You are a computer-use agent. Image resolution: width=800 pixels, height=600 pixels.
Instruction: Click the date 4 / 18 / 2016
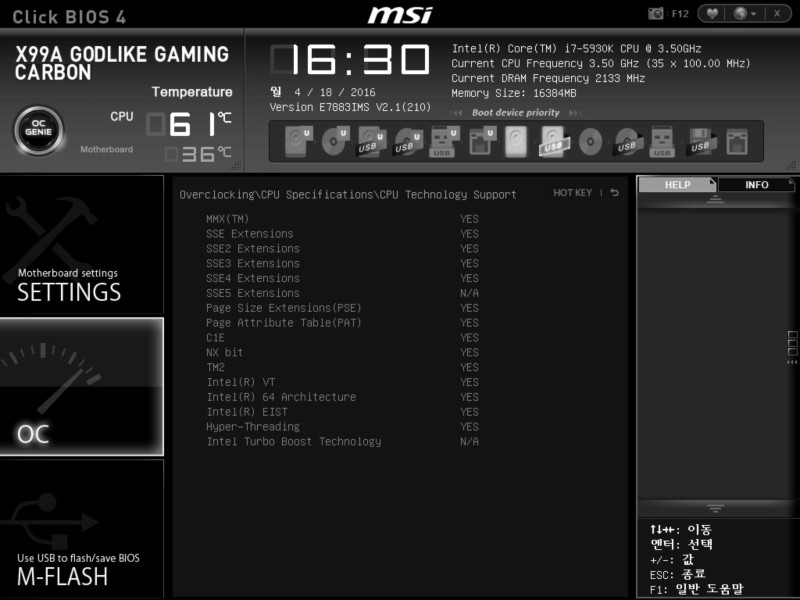[335, 92]
